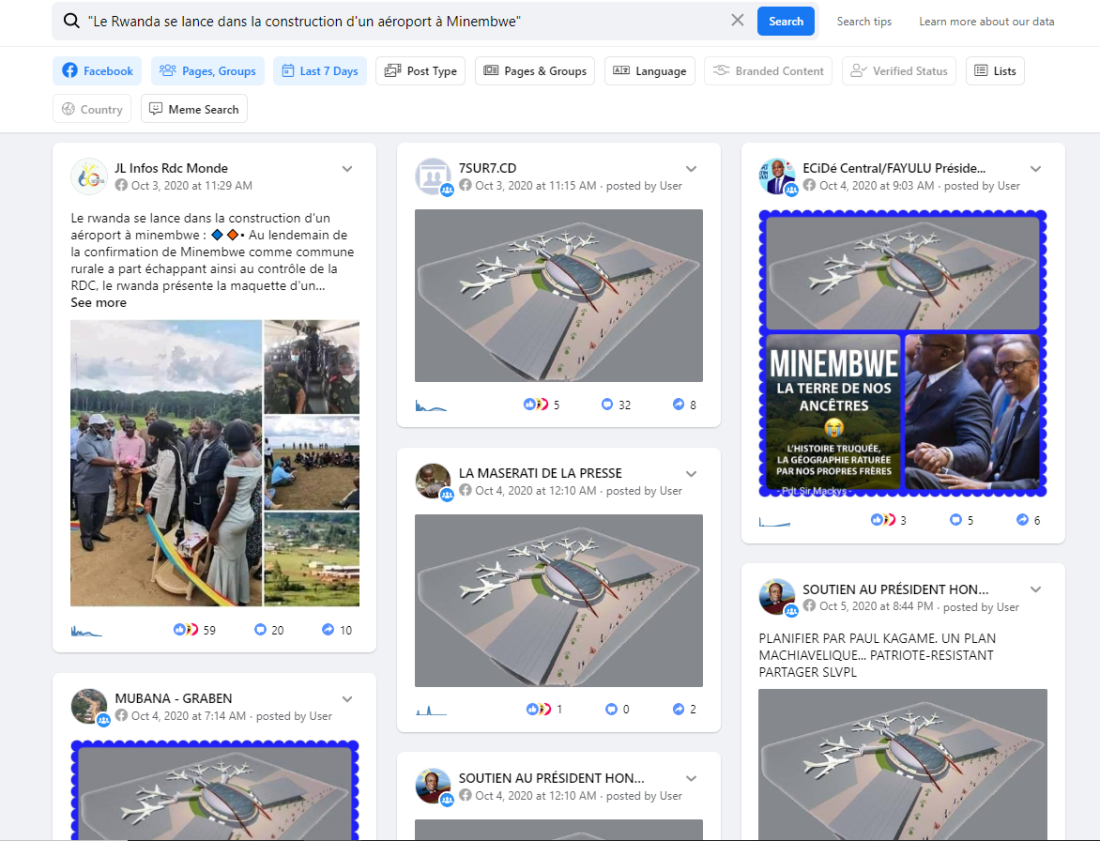Expand options for JL Infos Rdc Monde post
The image size is (1100, 841).
point(347,169)
